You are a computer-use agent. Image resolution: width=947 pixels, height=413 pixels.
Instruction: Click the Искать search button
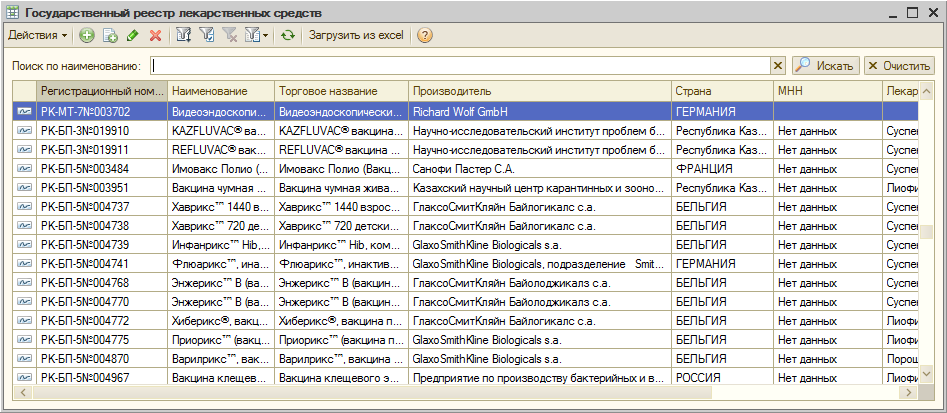(825, 65)
